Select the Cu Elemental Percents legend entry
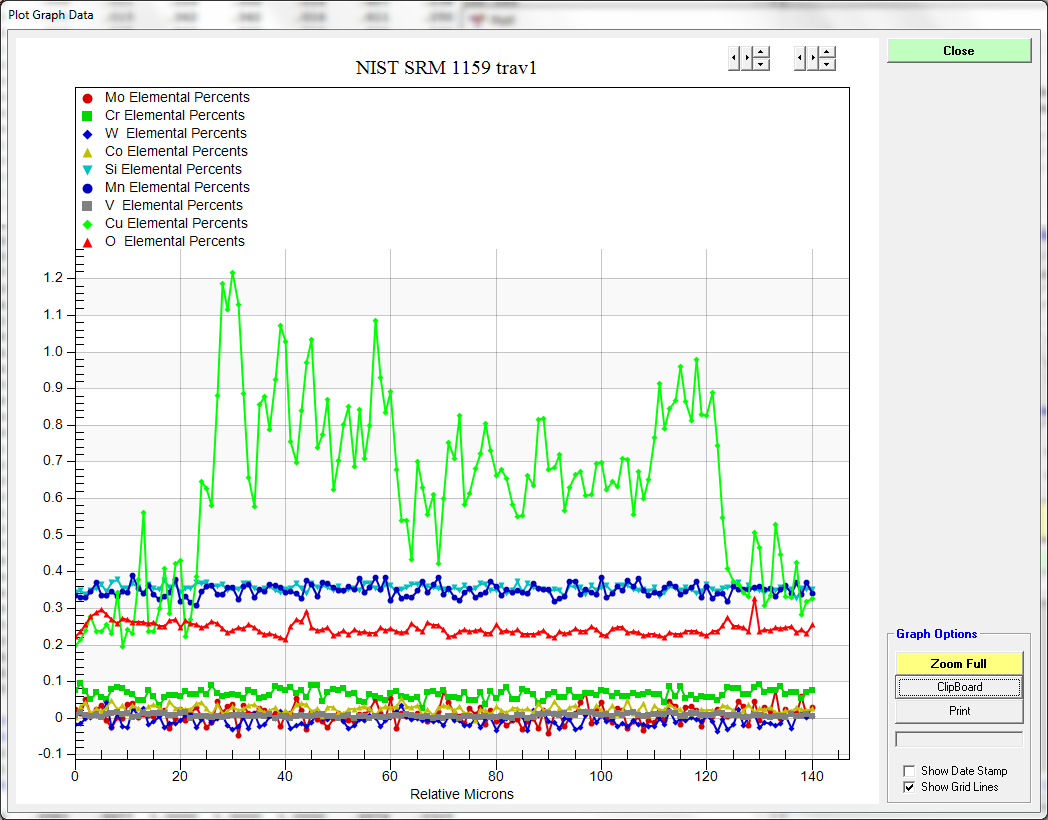This screenshot has height=820, width=1048. (176, 223)
